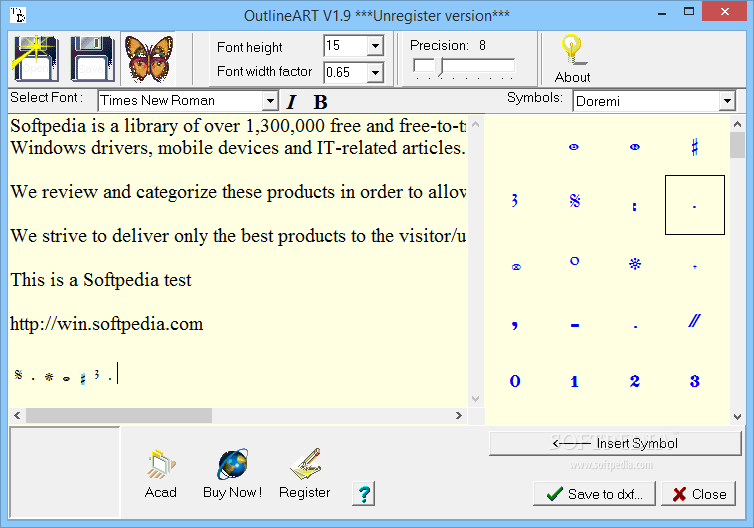
Task: Click the symbol panel scrollbar thumb
Action: (x=737, y=145)
